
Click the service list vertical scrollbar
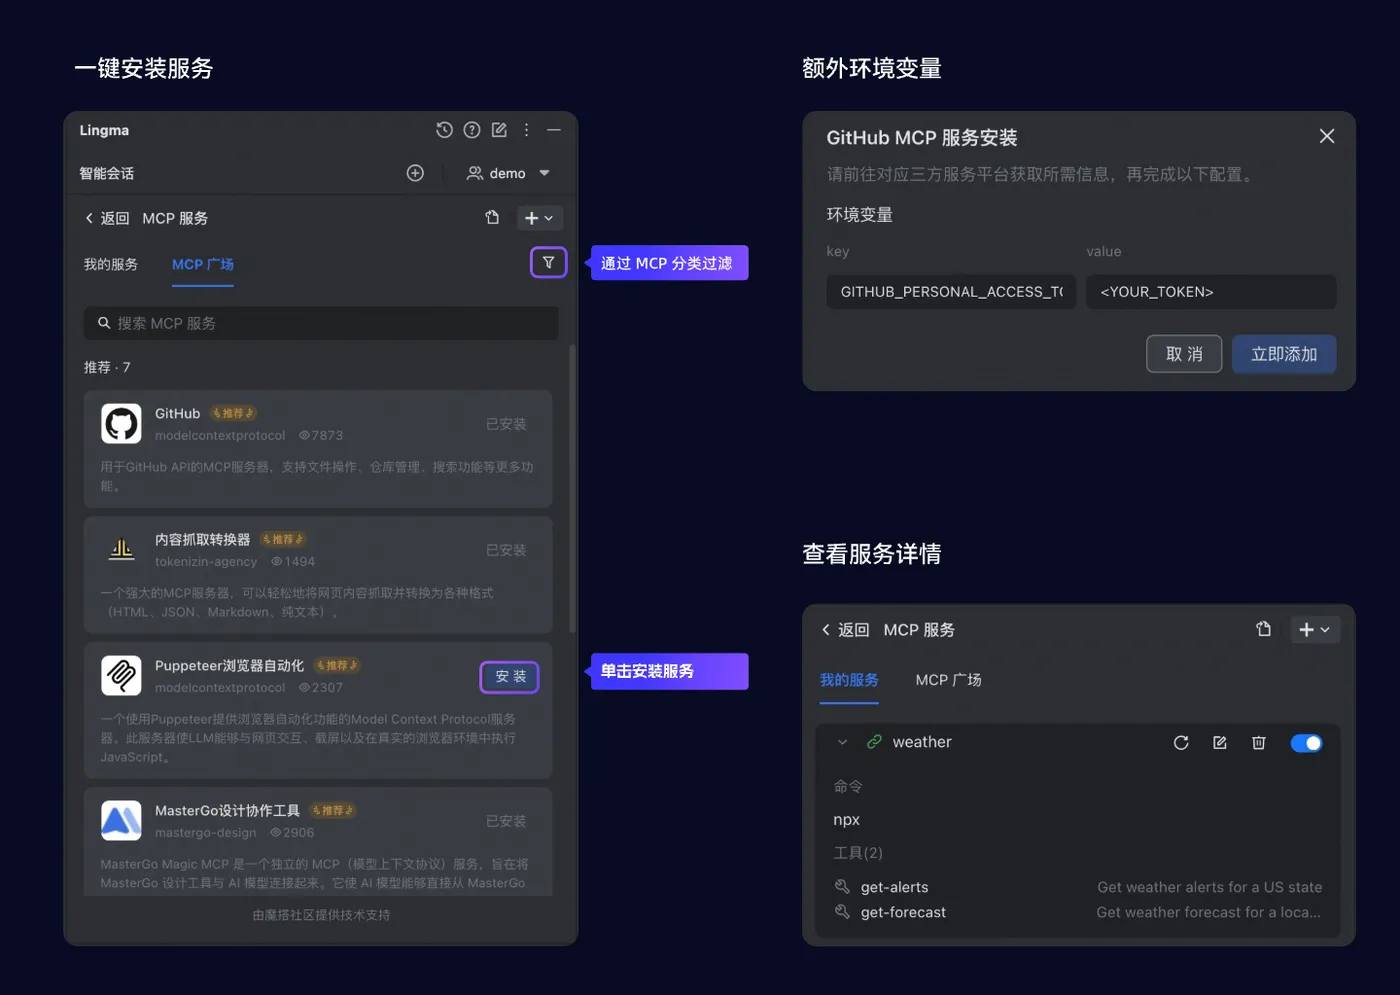pos(572,489)
